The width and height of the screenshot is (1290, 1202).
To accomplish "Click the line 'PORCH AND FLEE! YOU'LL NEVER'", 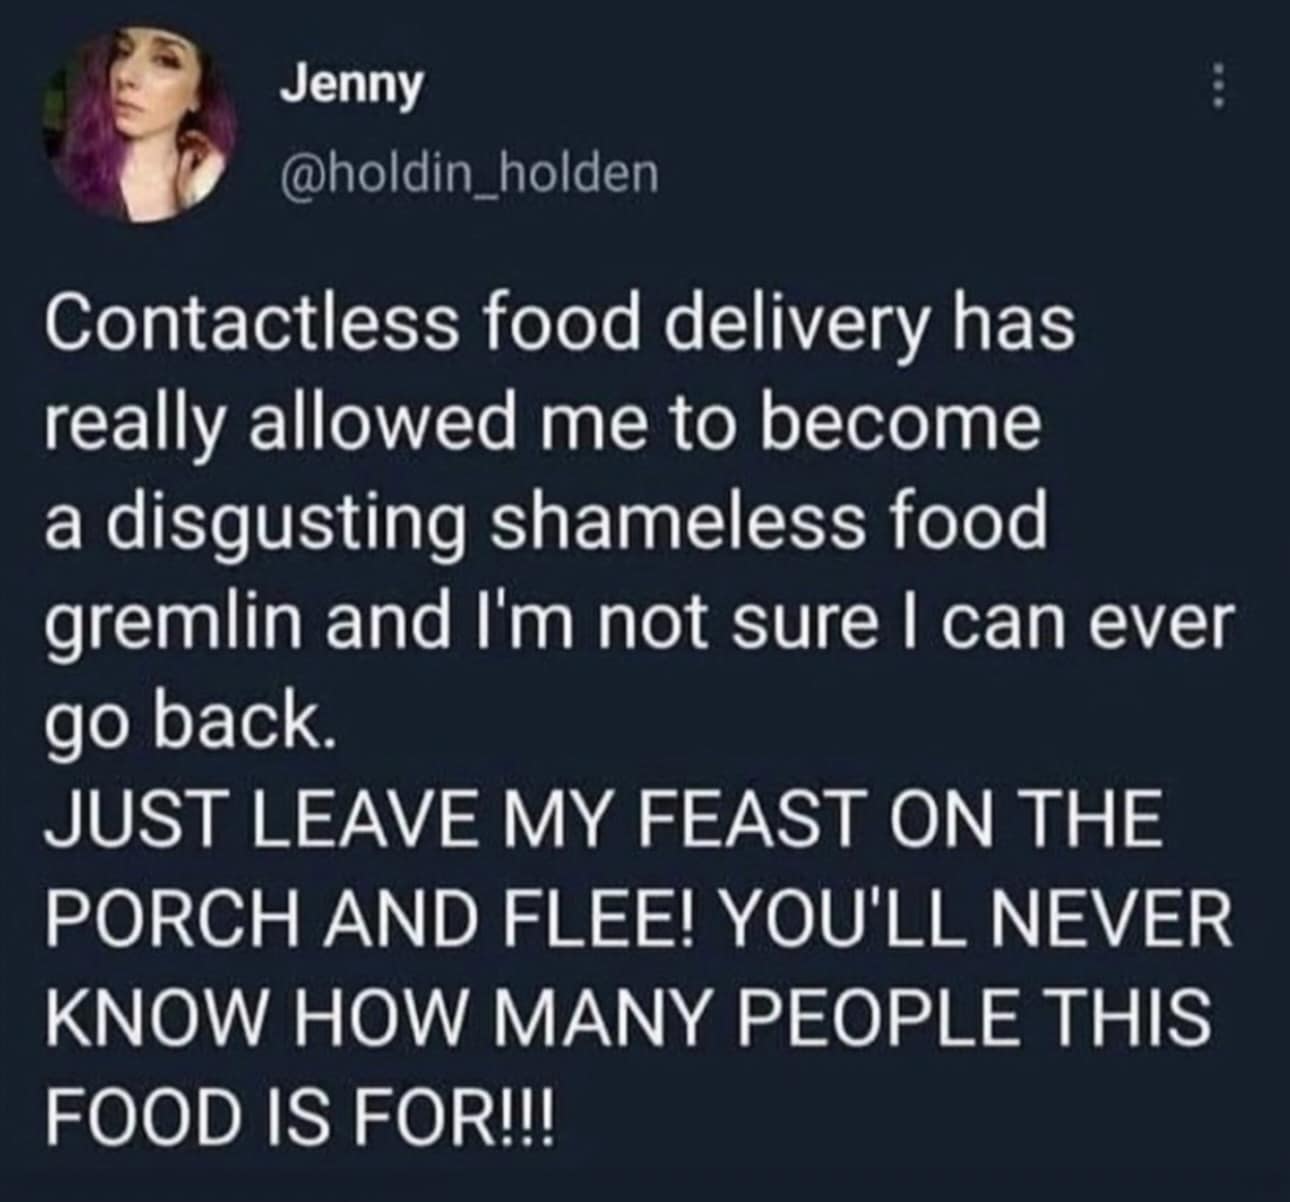I will (x=638, y=918).
